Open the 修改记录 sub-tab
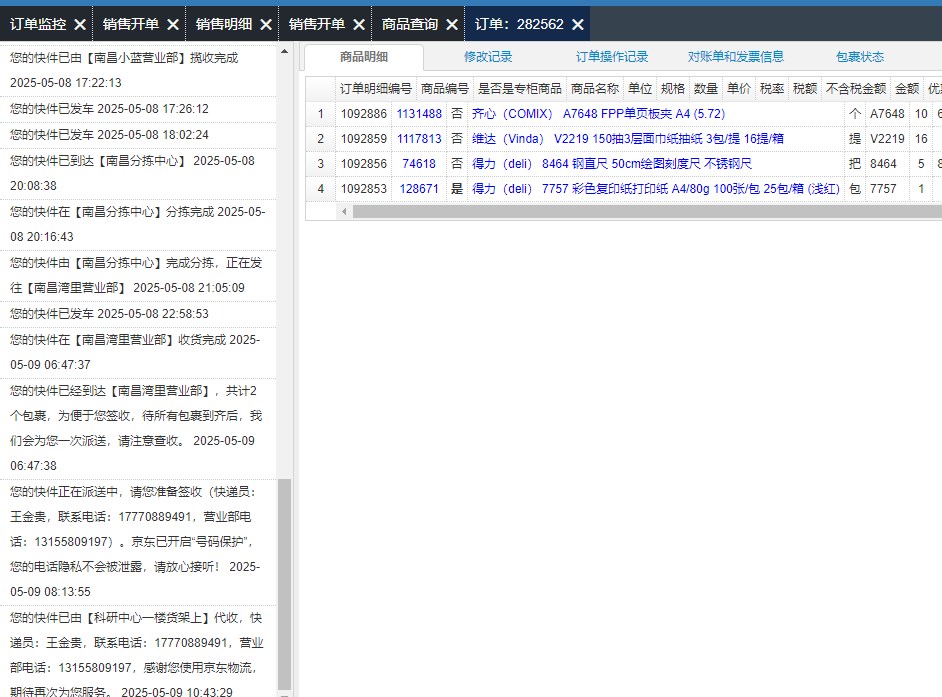 tap(488, 57)
